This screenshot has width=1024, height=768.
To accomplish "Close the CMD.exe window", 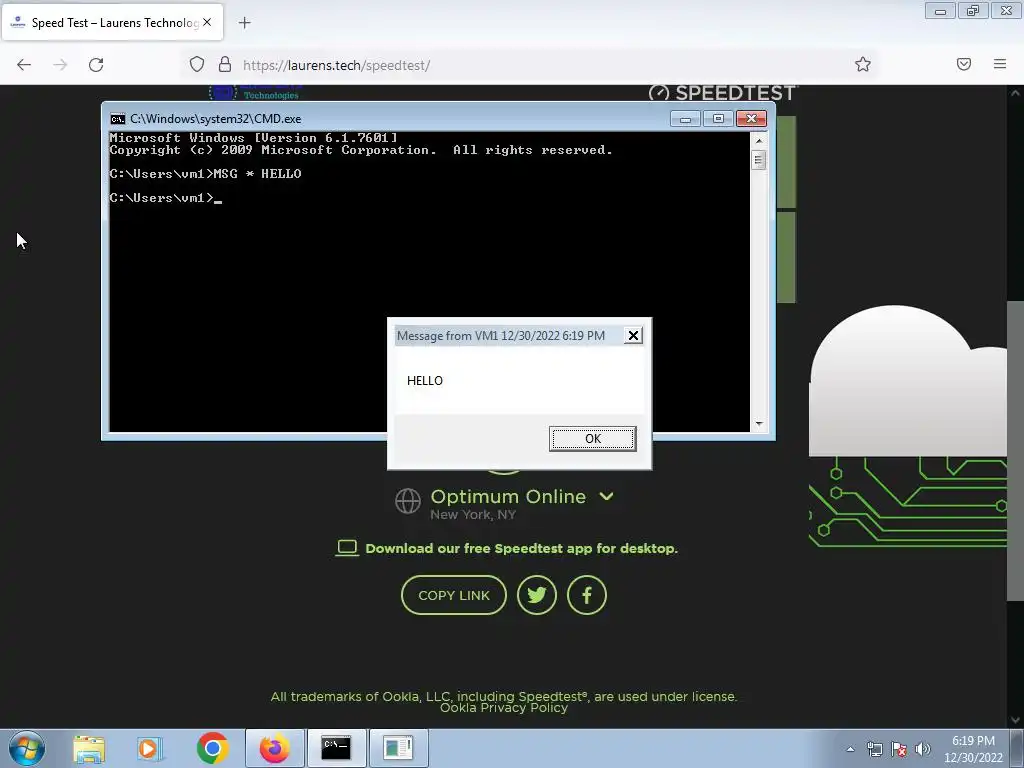I will tap(751, 119).
